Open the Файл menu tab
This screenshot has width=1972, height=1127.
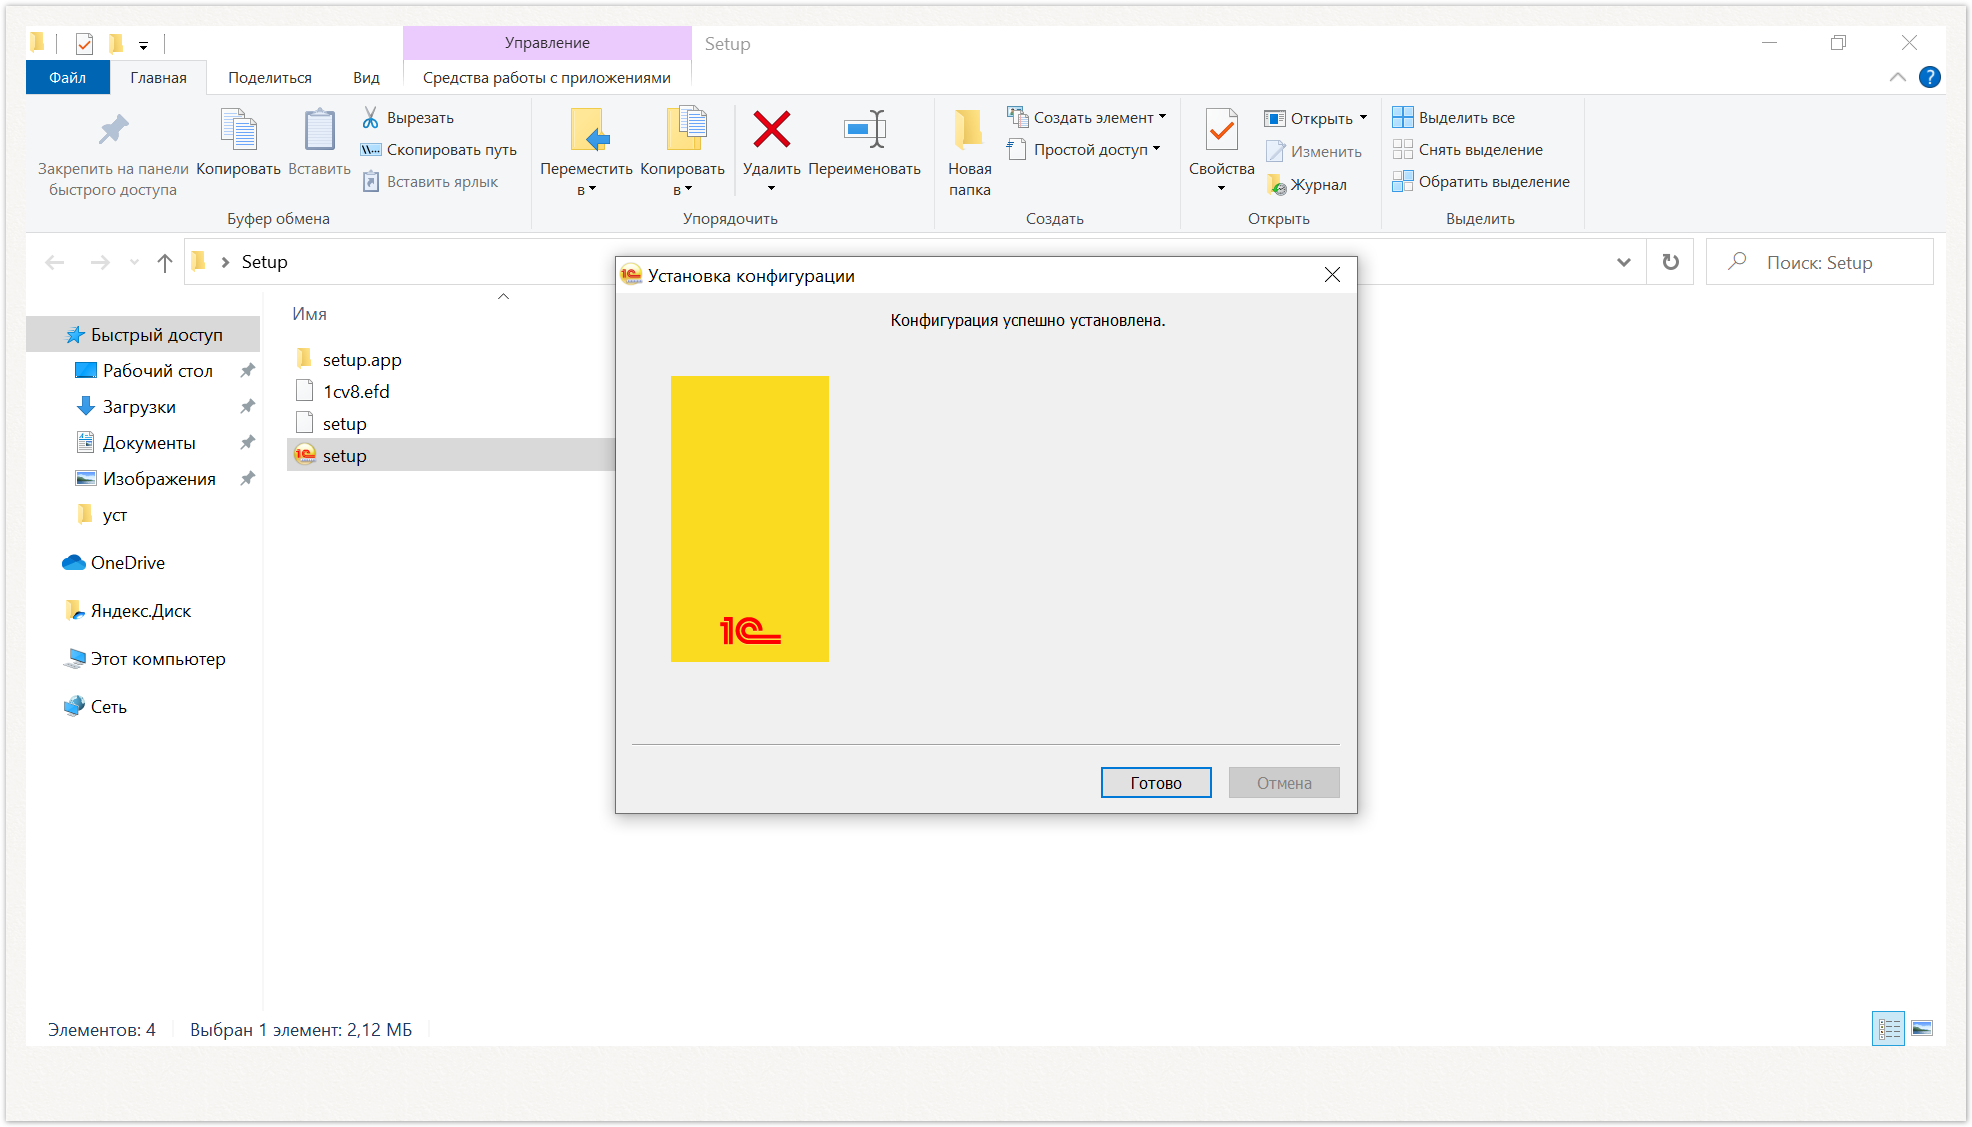pyautogui.click(x=67, y=78)
